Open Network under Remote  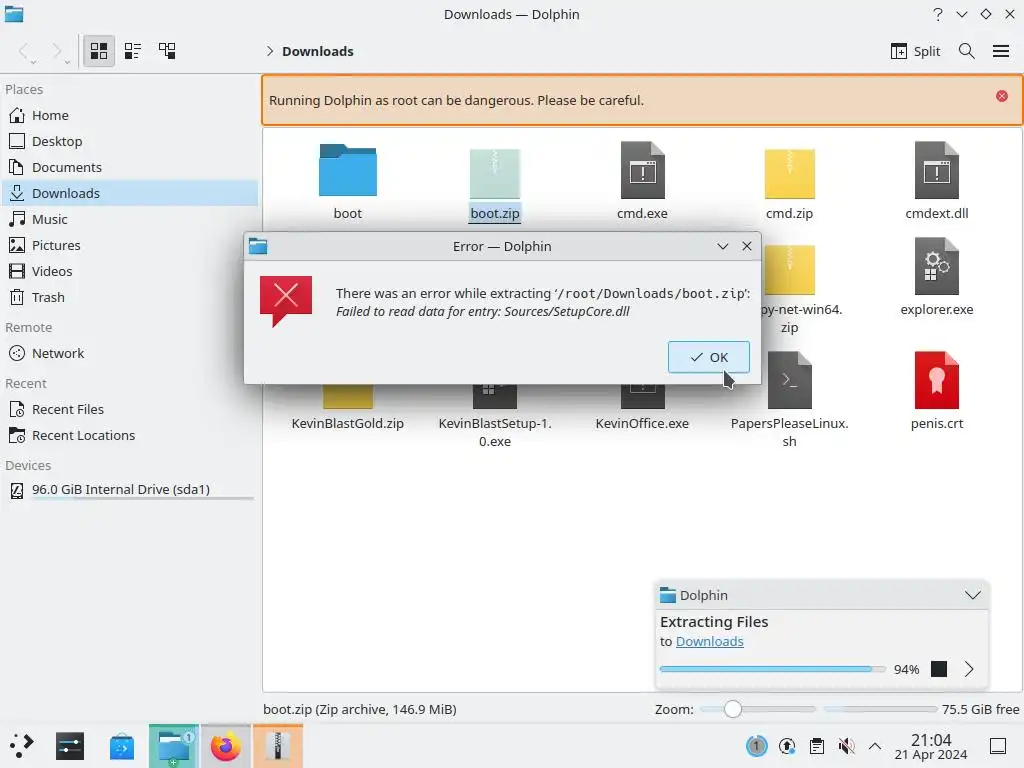(129, 353)
